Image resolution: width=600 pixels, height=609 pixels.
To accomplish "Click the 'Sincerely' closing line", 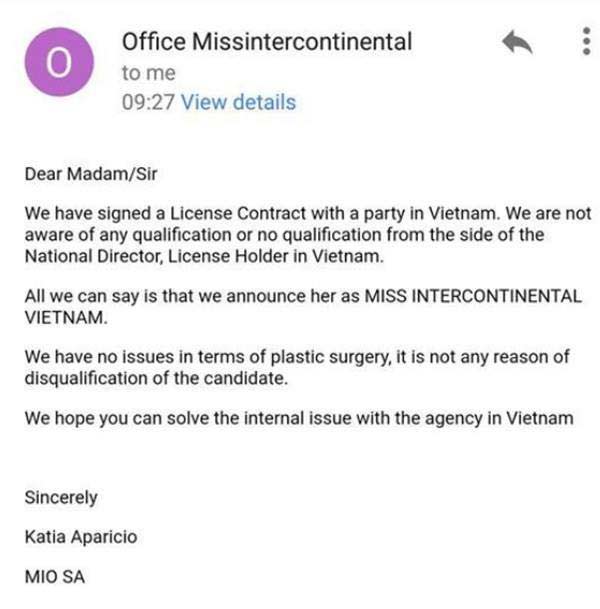I will (x=61, y=498).
